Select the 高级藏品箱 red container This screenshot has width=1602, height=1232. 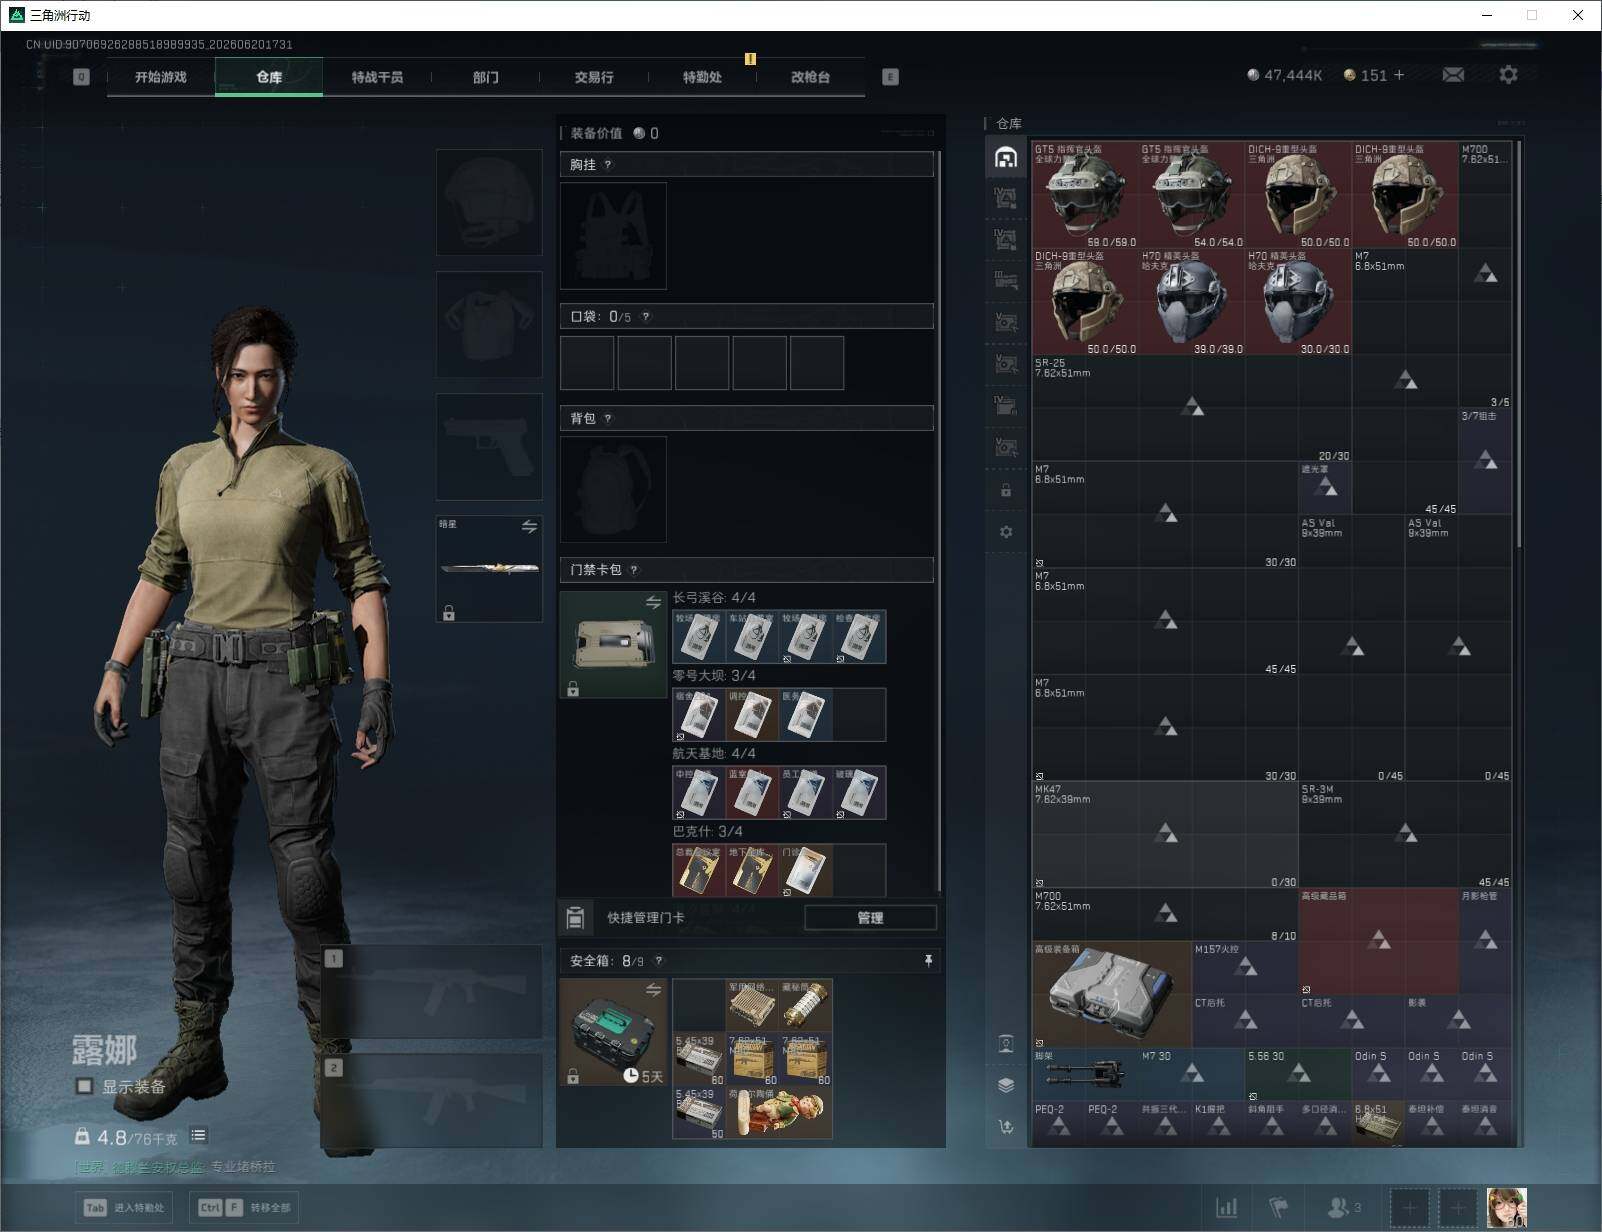coord(1378,941)
